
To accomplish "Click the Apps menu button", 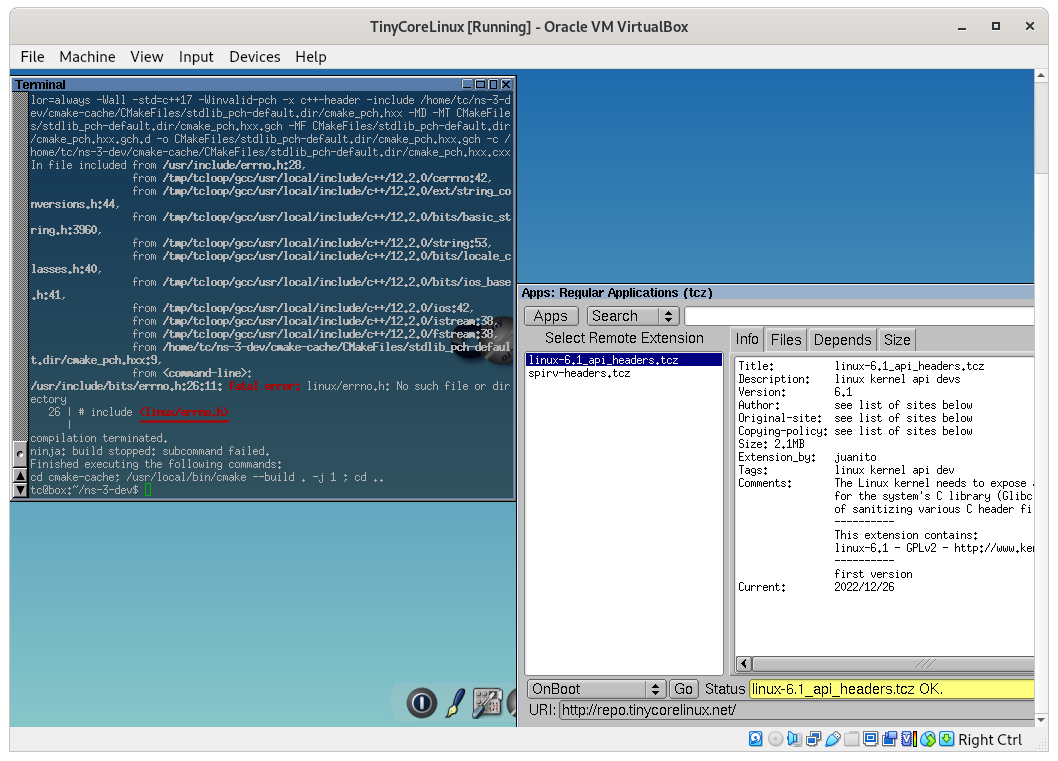I will (x=551, y=316).
